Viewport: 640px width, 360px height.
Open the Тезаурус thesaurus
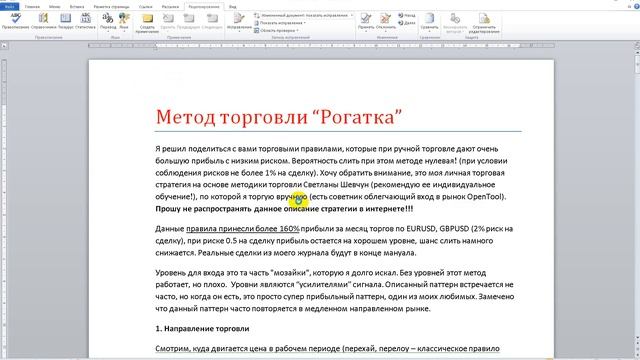tap(65, 21)
